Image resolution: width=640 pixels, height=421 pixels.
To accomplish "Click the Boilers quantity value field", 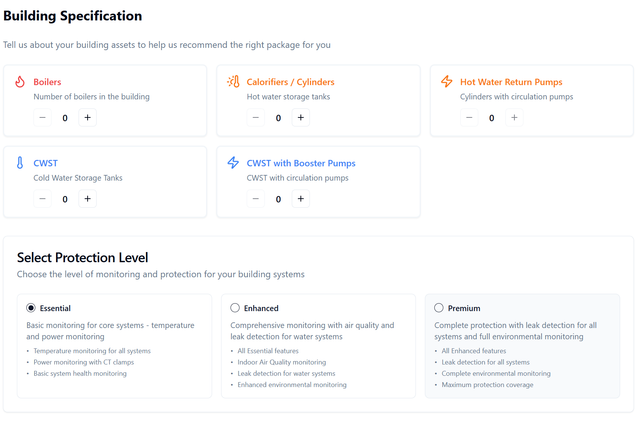I will coord(65,118).
